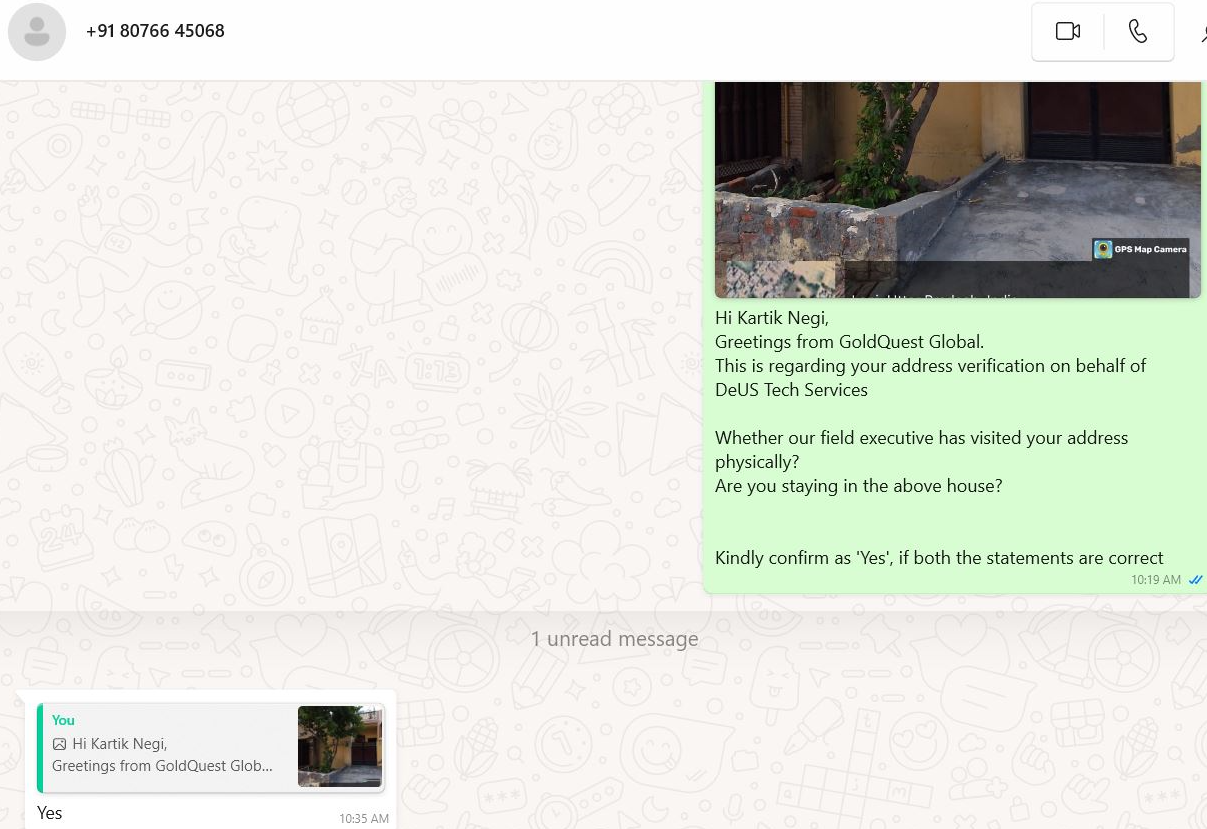The height and width of the screenshot is (829, 1207).
Task: Click 'Greetings from GoldQuest Global.' line
Action: 850,342
